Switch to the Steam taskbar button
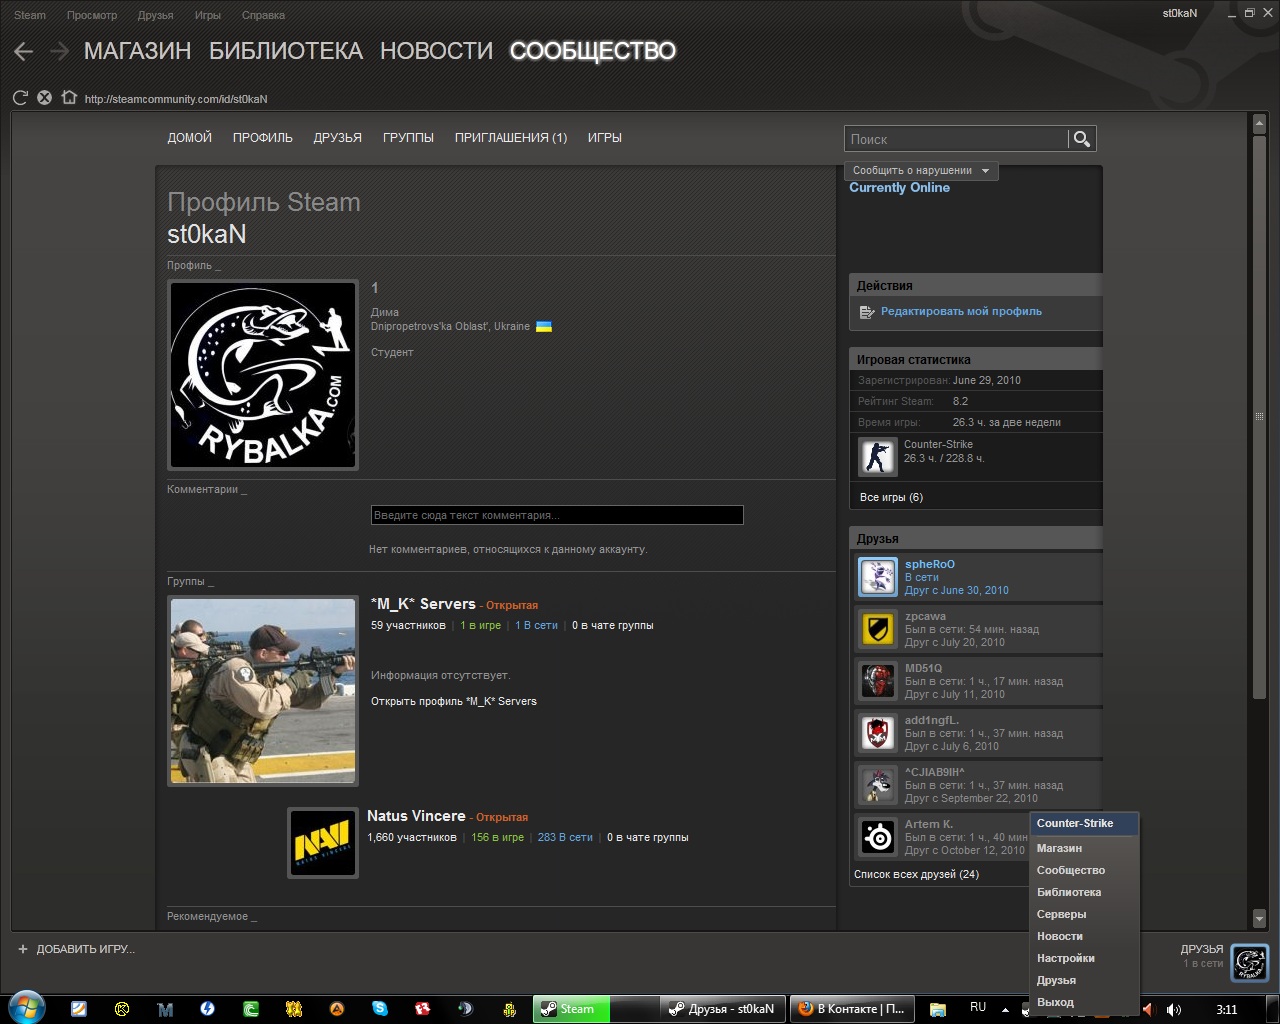 tap(570, 1009)
